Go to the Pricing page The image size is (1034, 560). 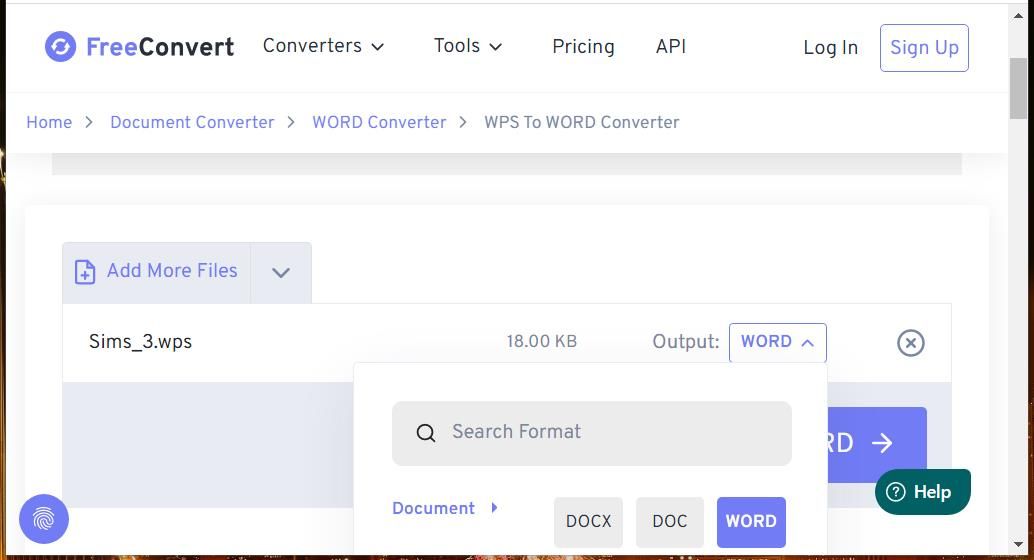coord(583,46)
